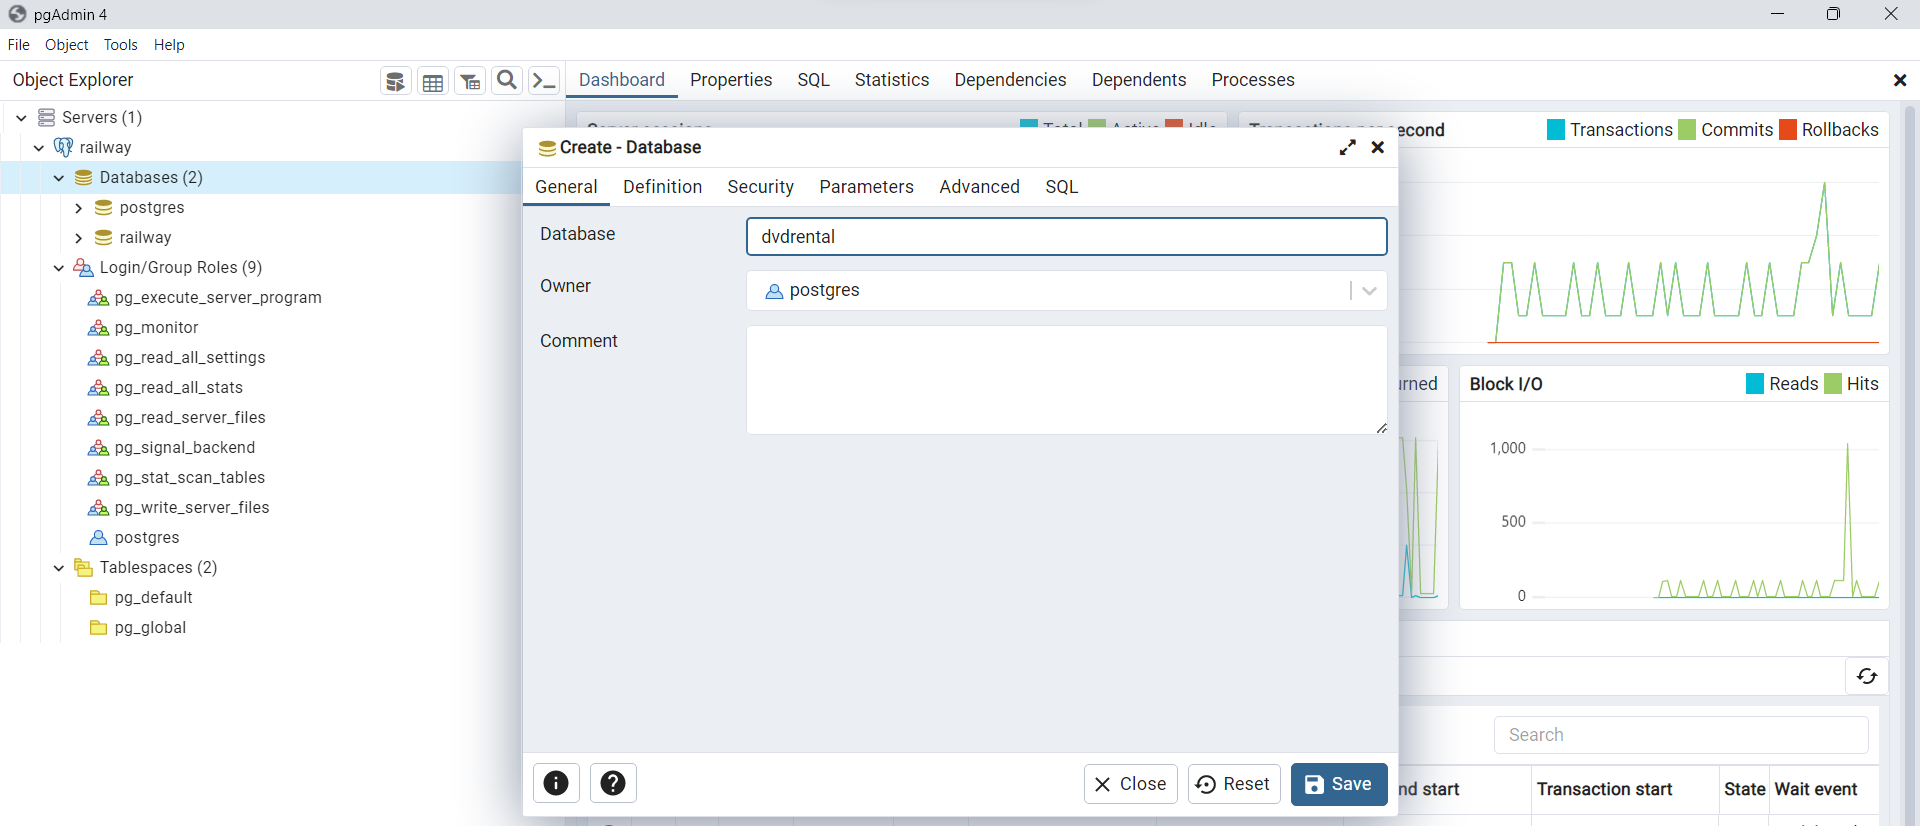Switch to the Parameters tab
Viewport: 1920px width, 826px height.
(x=866, y=187)
